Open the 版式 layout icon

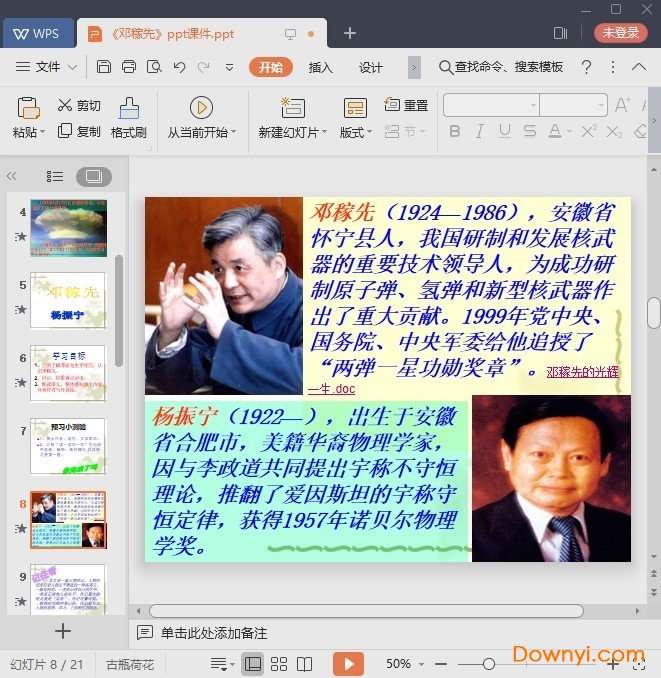[355, 108]
